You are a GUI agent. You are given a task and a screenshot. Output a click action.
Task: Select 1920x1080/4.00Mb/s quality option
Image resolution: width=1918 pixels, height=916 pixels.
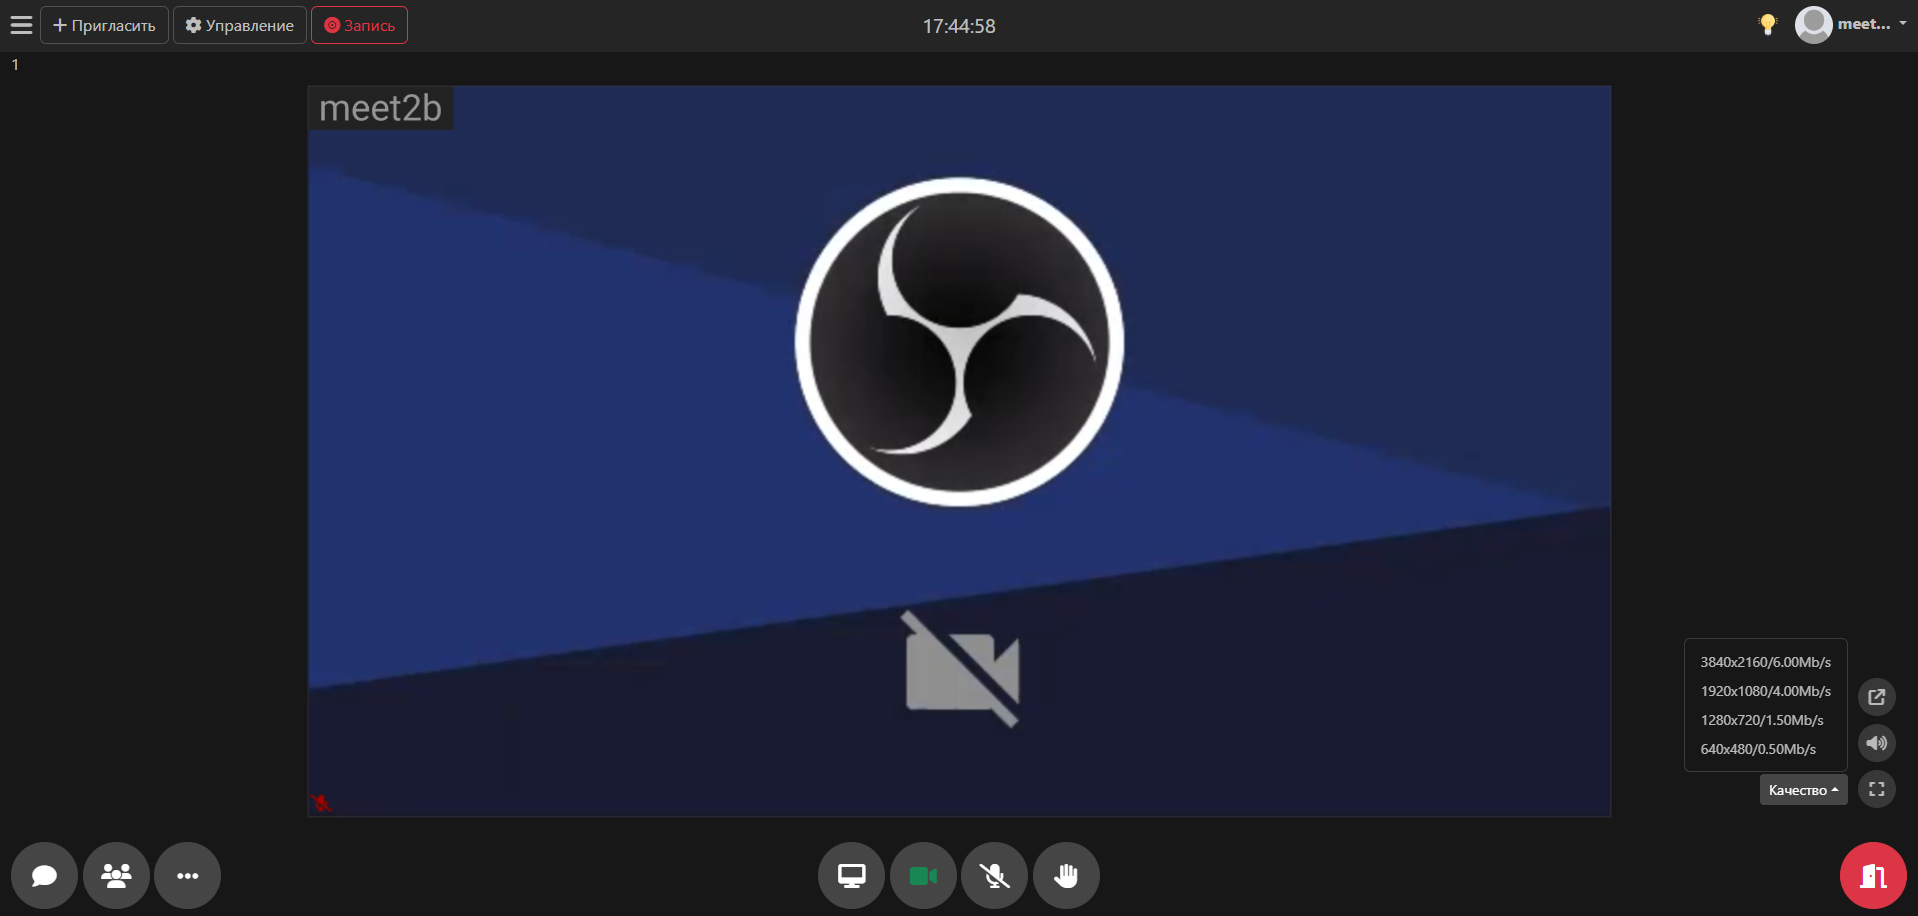click(x=1765, y=691)
